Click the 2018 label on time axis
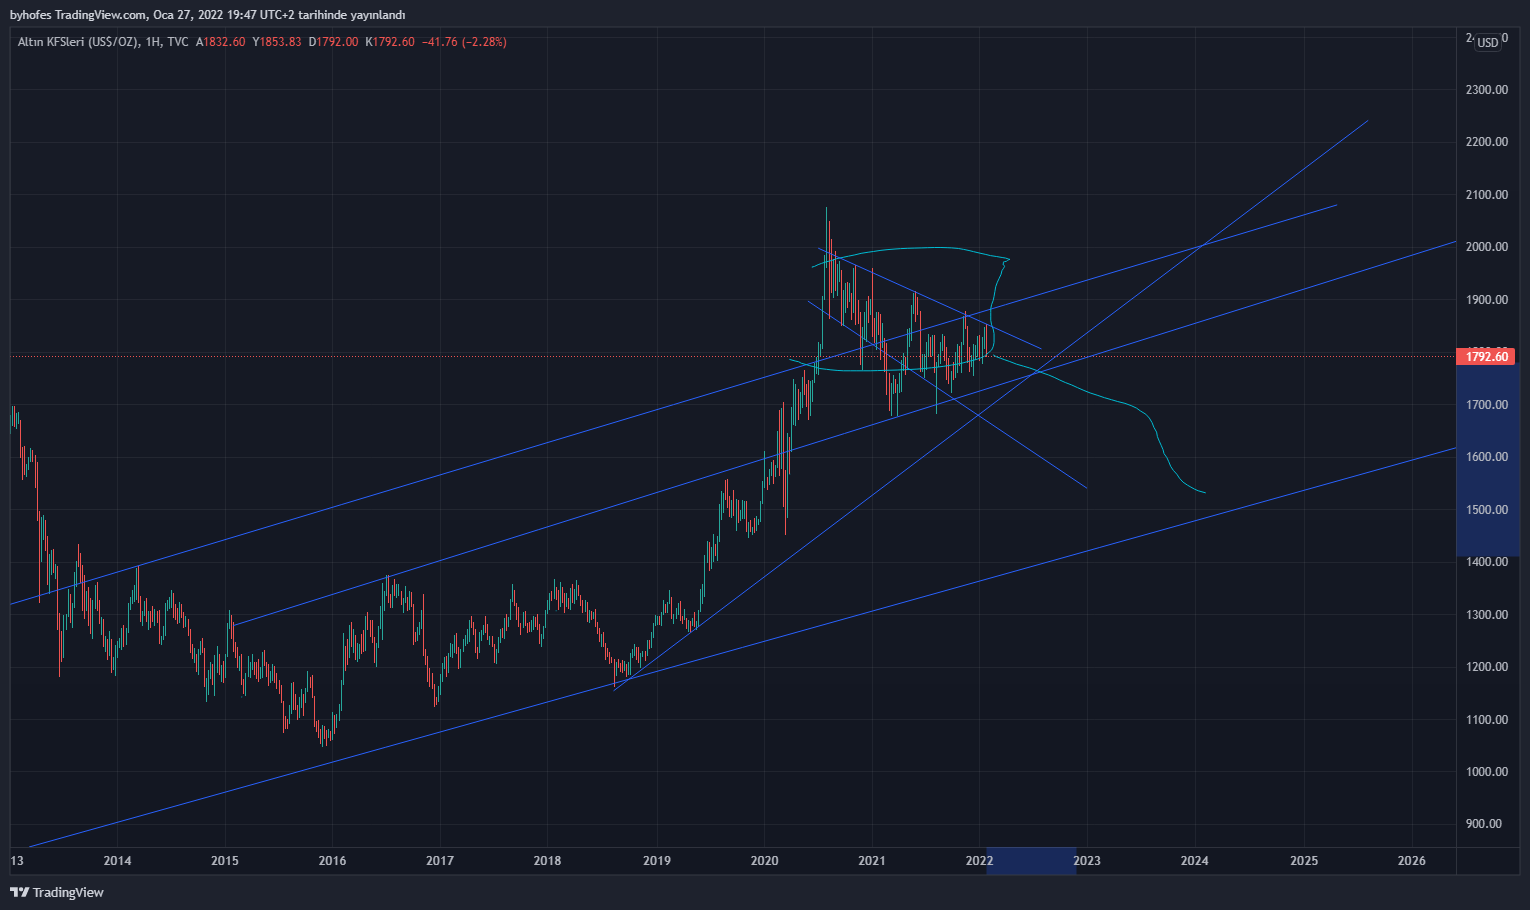 [x=547, y=861]
